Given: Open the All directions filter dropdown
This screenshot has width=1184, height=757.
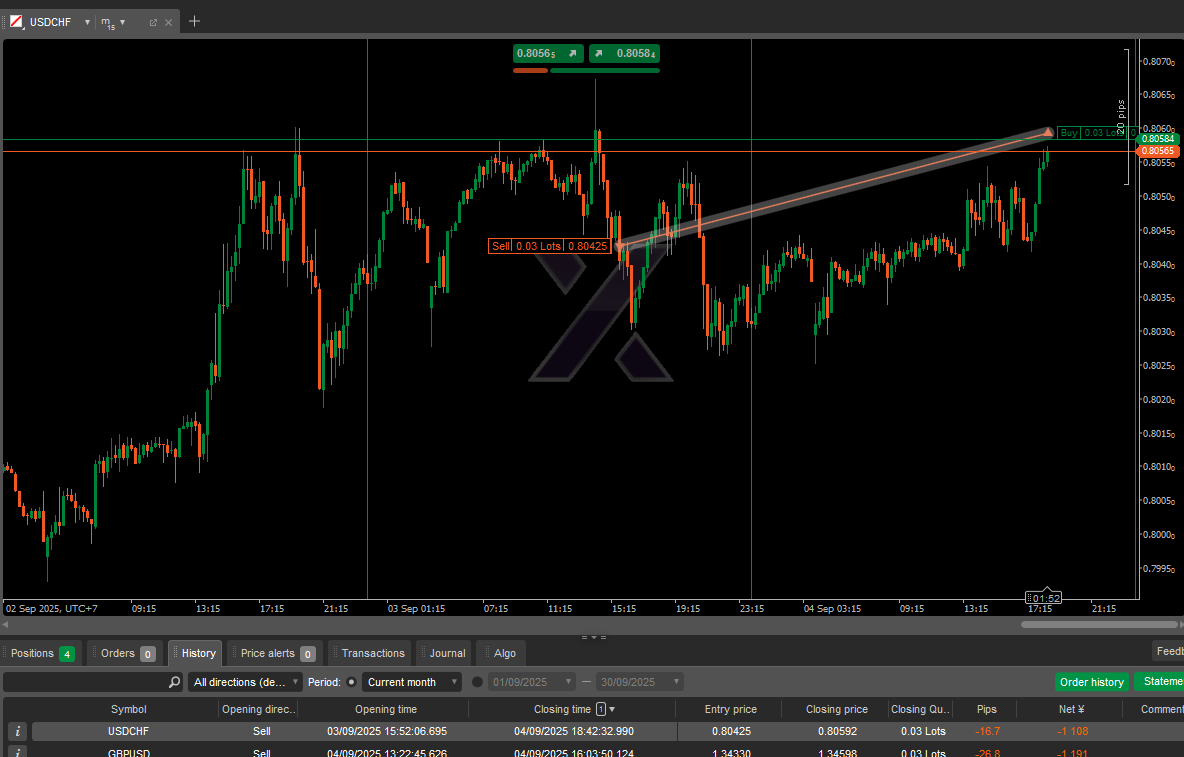Looking at the screenshot, I should point(245,682).
